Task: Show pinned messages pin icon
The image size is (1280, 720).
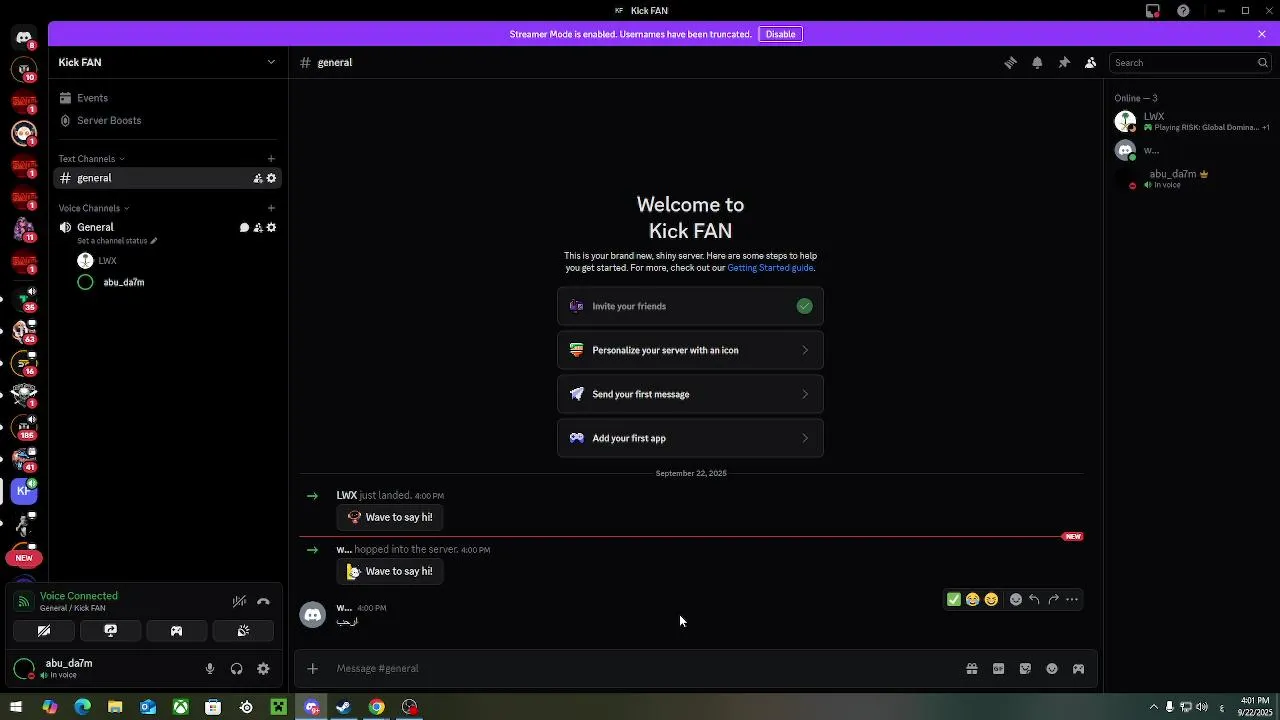Action: point(1064,62)
